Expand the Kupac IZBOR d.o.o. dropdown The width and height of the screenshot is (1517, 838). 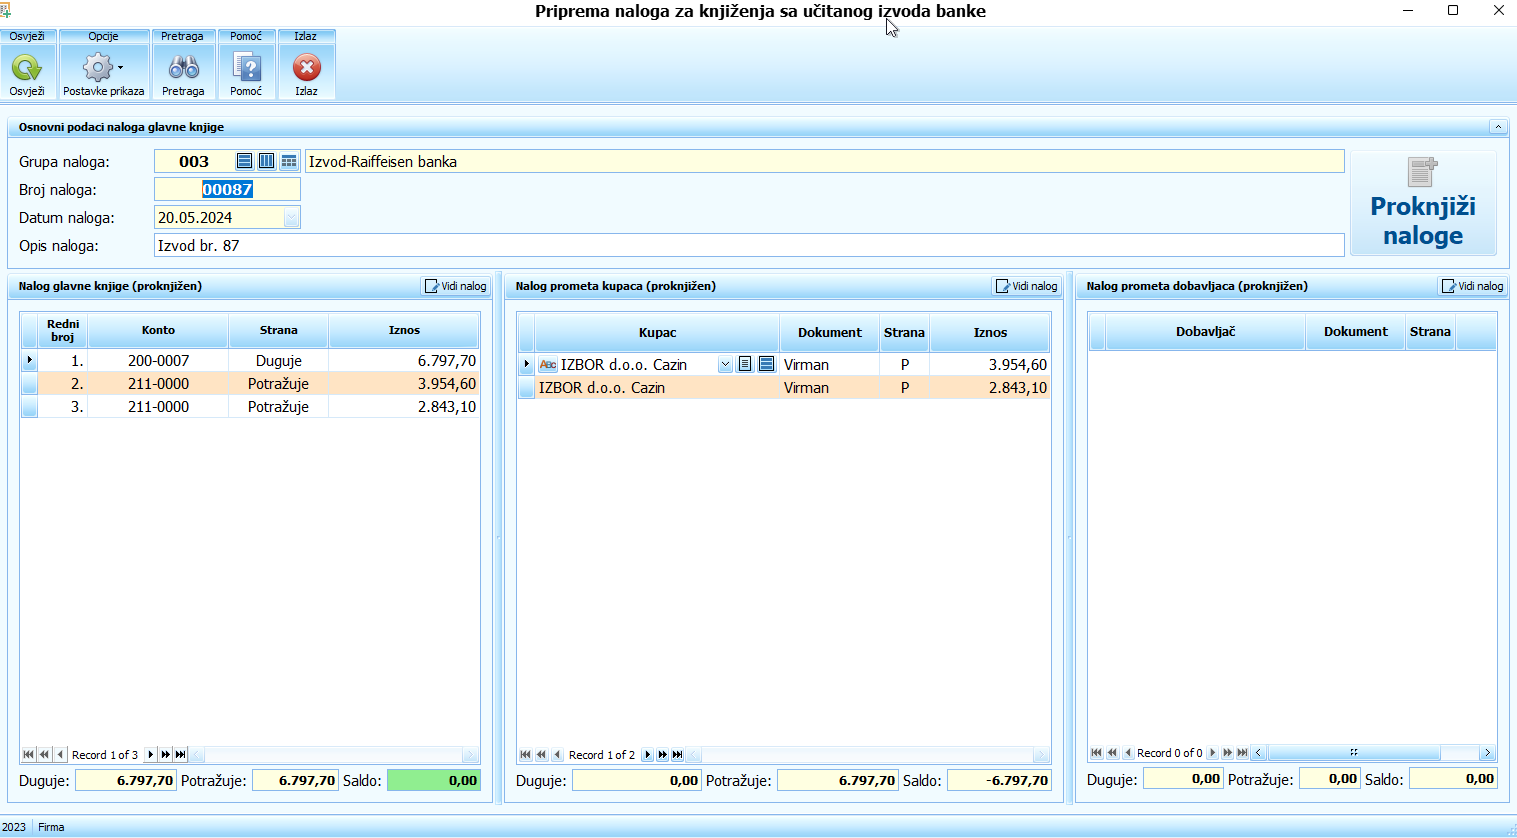pyautogui.click(x=725, y=365)
